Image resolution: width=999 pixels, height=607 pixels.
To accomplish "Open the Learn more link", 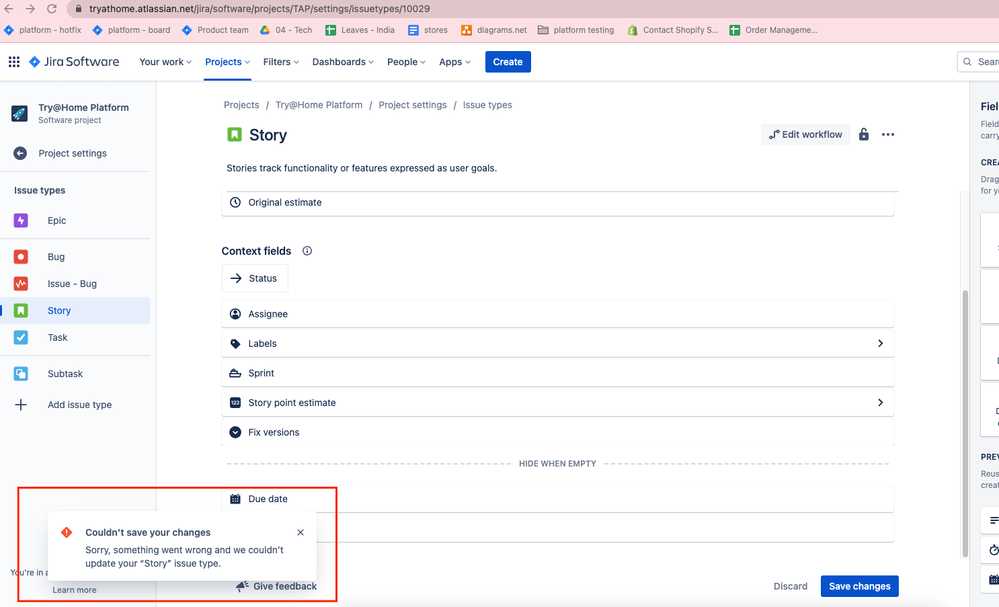I will 75,590.
